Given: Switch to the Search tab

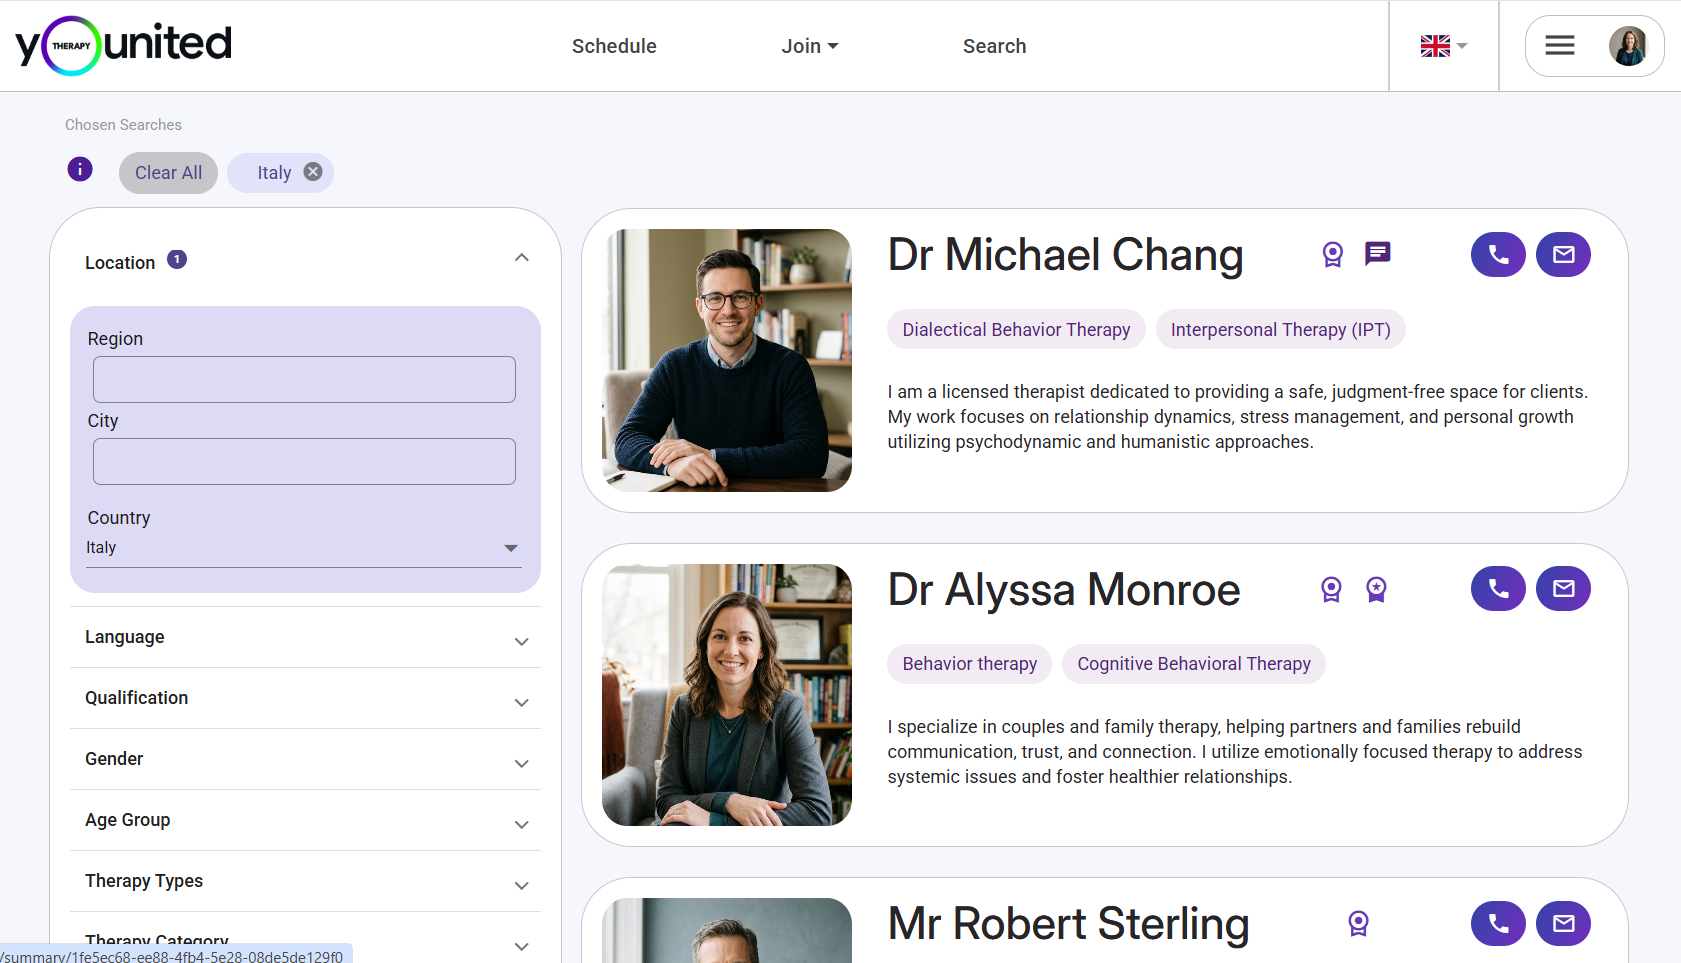Looking at the screenshot, I should pyautogui.click(x=994, y=45).
